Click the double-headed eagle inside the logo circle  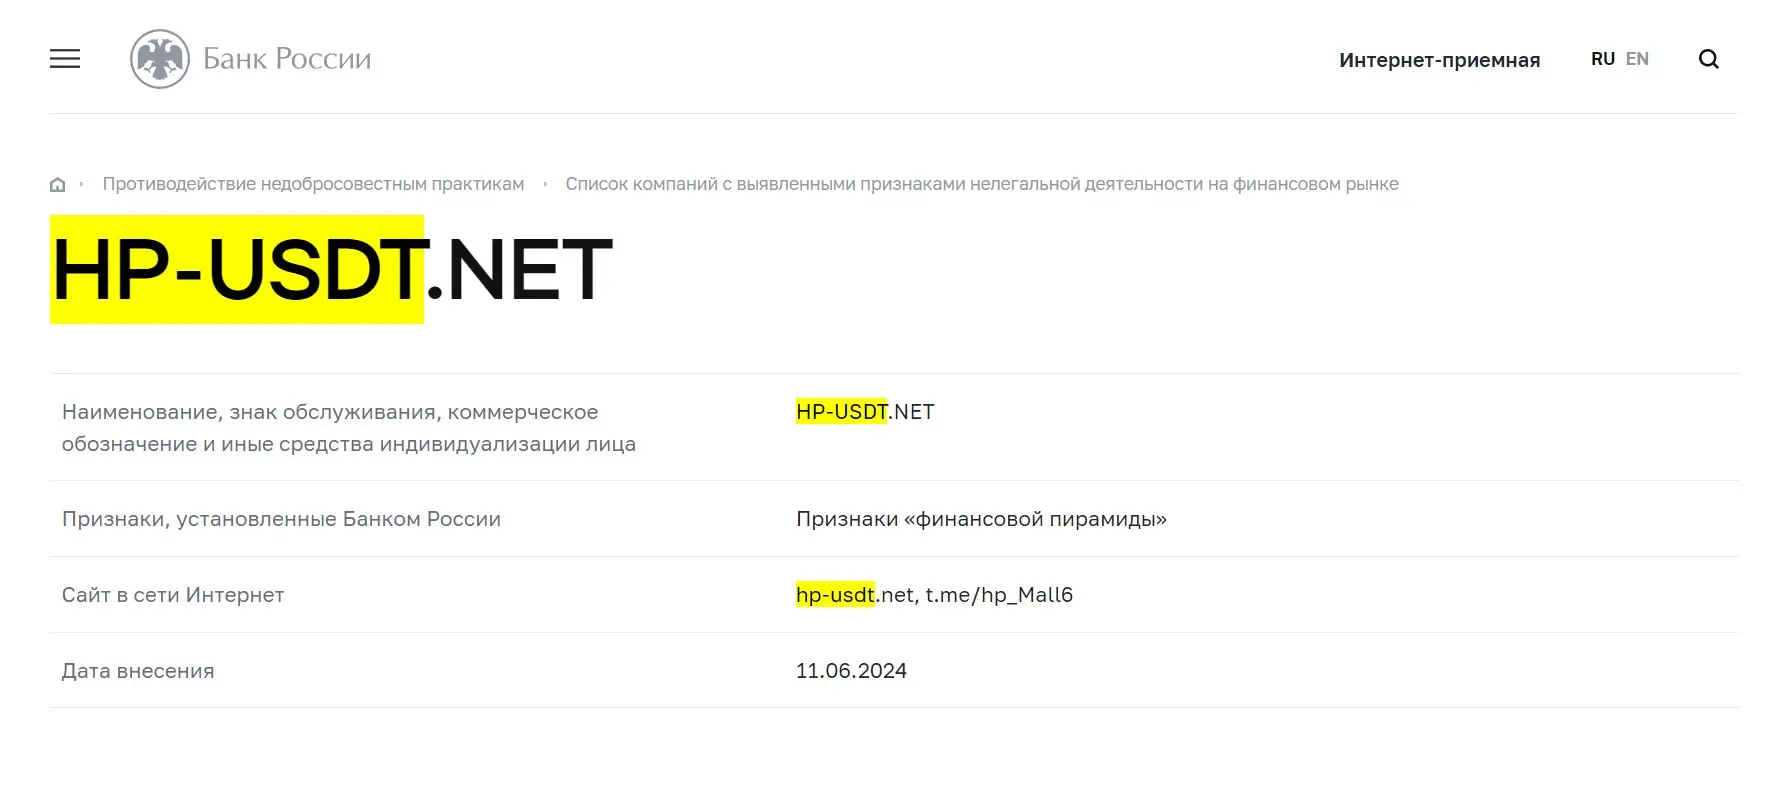(160, 58)
